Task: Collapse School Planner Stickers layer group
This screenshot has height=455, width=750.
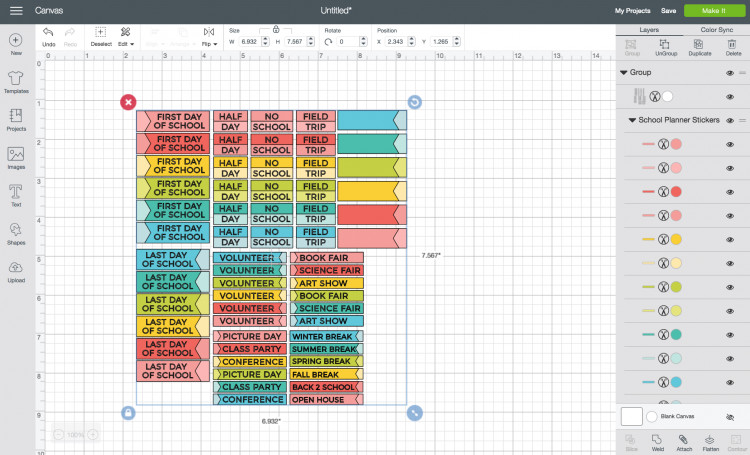Action: tap(632, 120)
